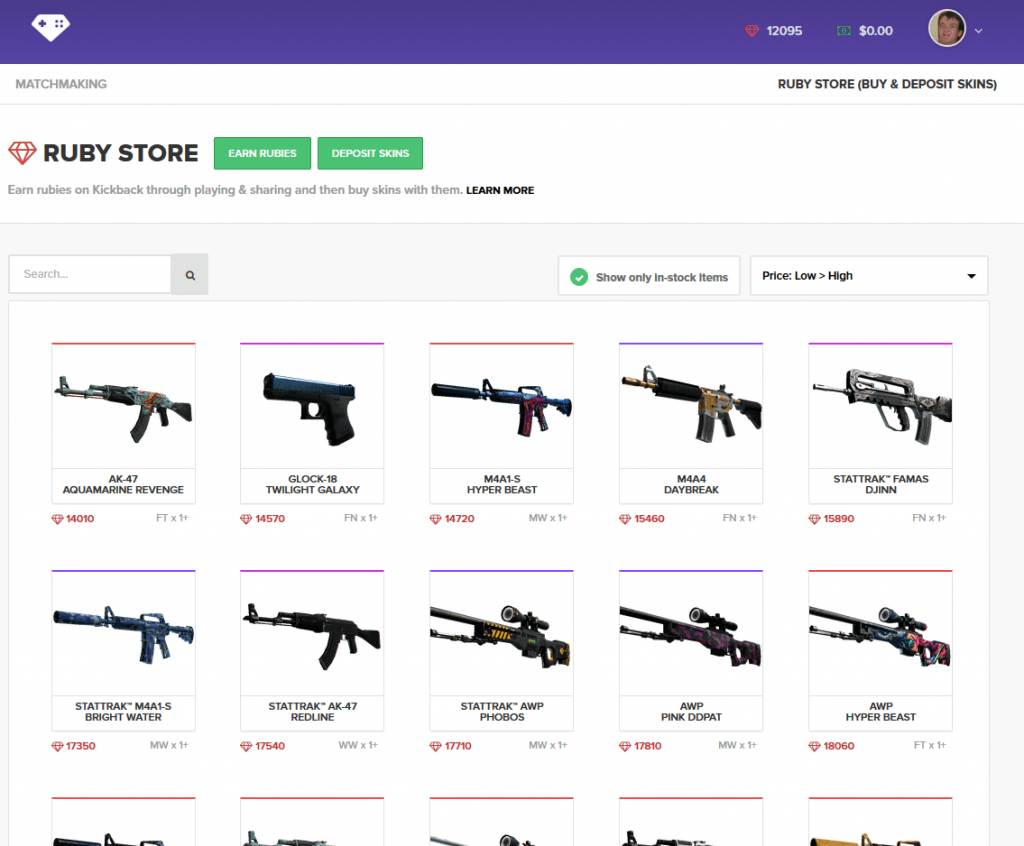The height and width of the screenshot is (846, 1024).
Task: Click the AWP Pink DDPAT name label
Action: point(691,711)
